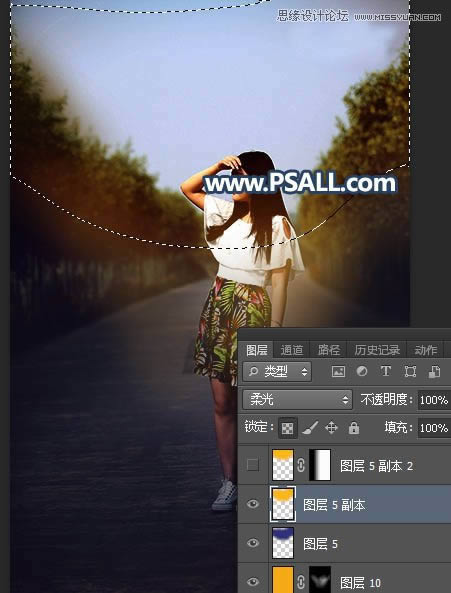Hide the 图层 10 layer
The height and width of the screenshot is (593, 451).
pos(253,581)
